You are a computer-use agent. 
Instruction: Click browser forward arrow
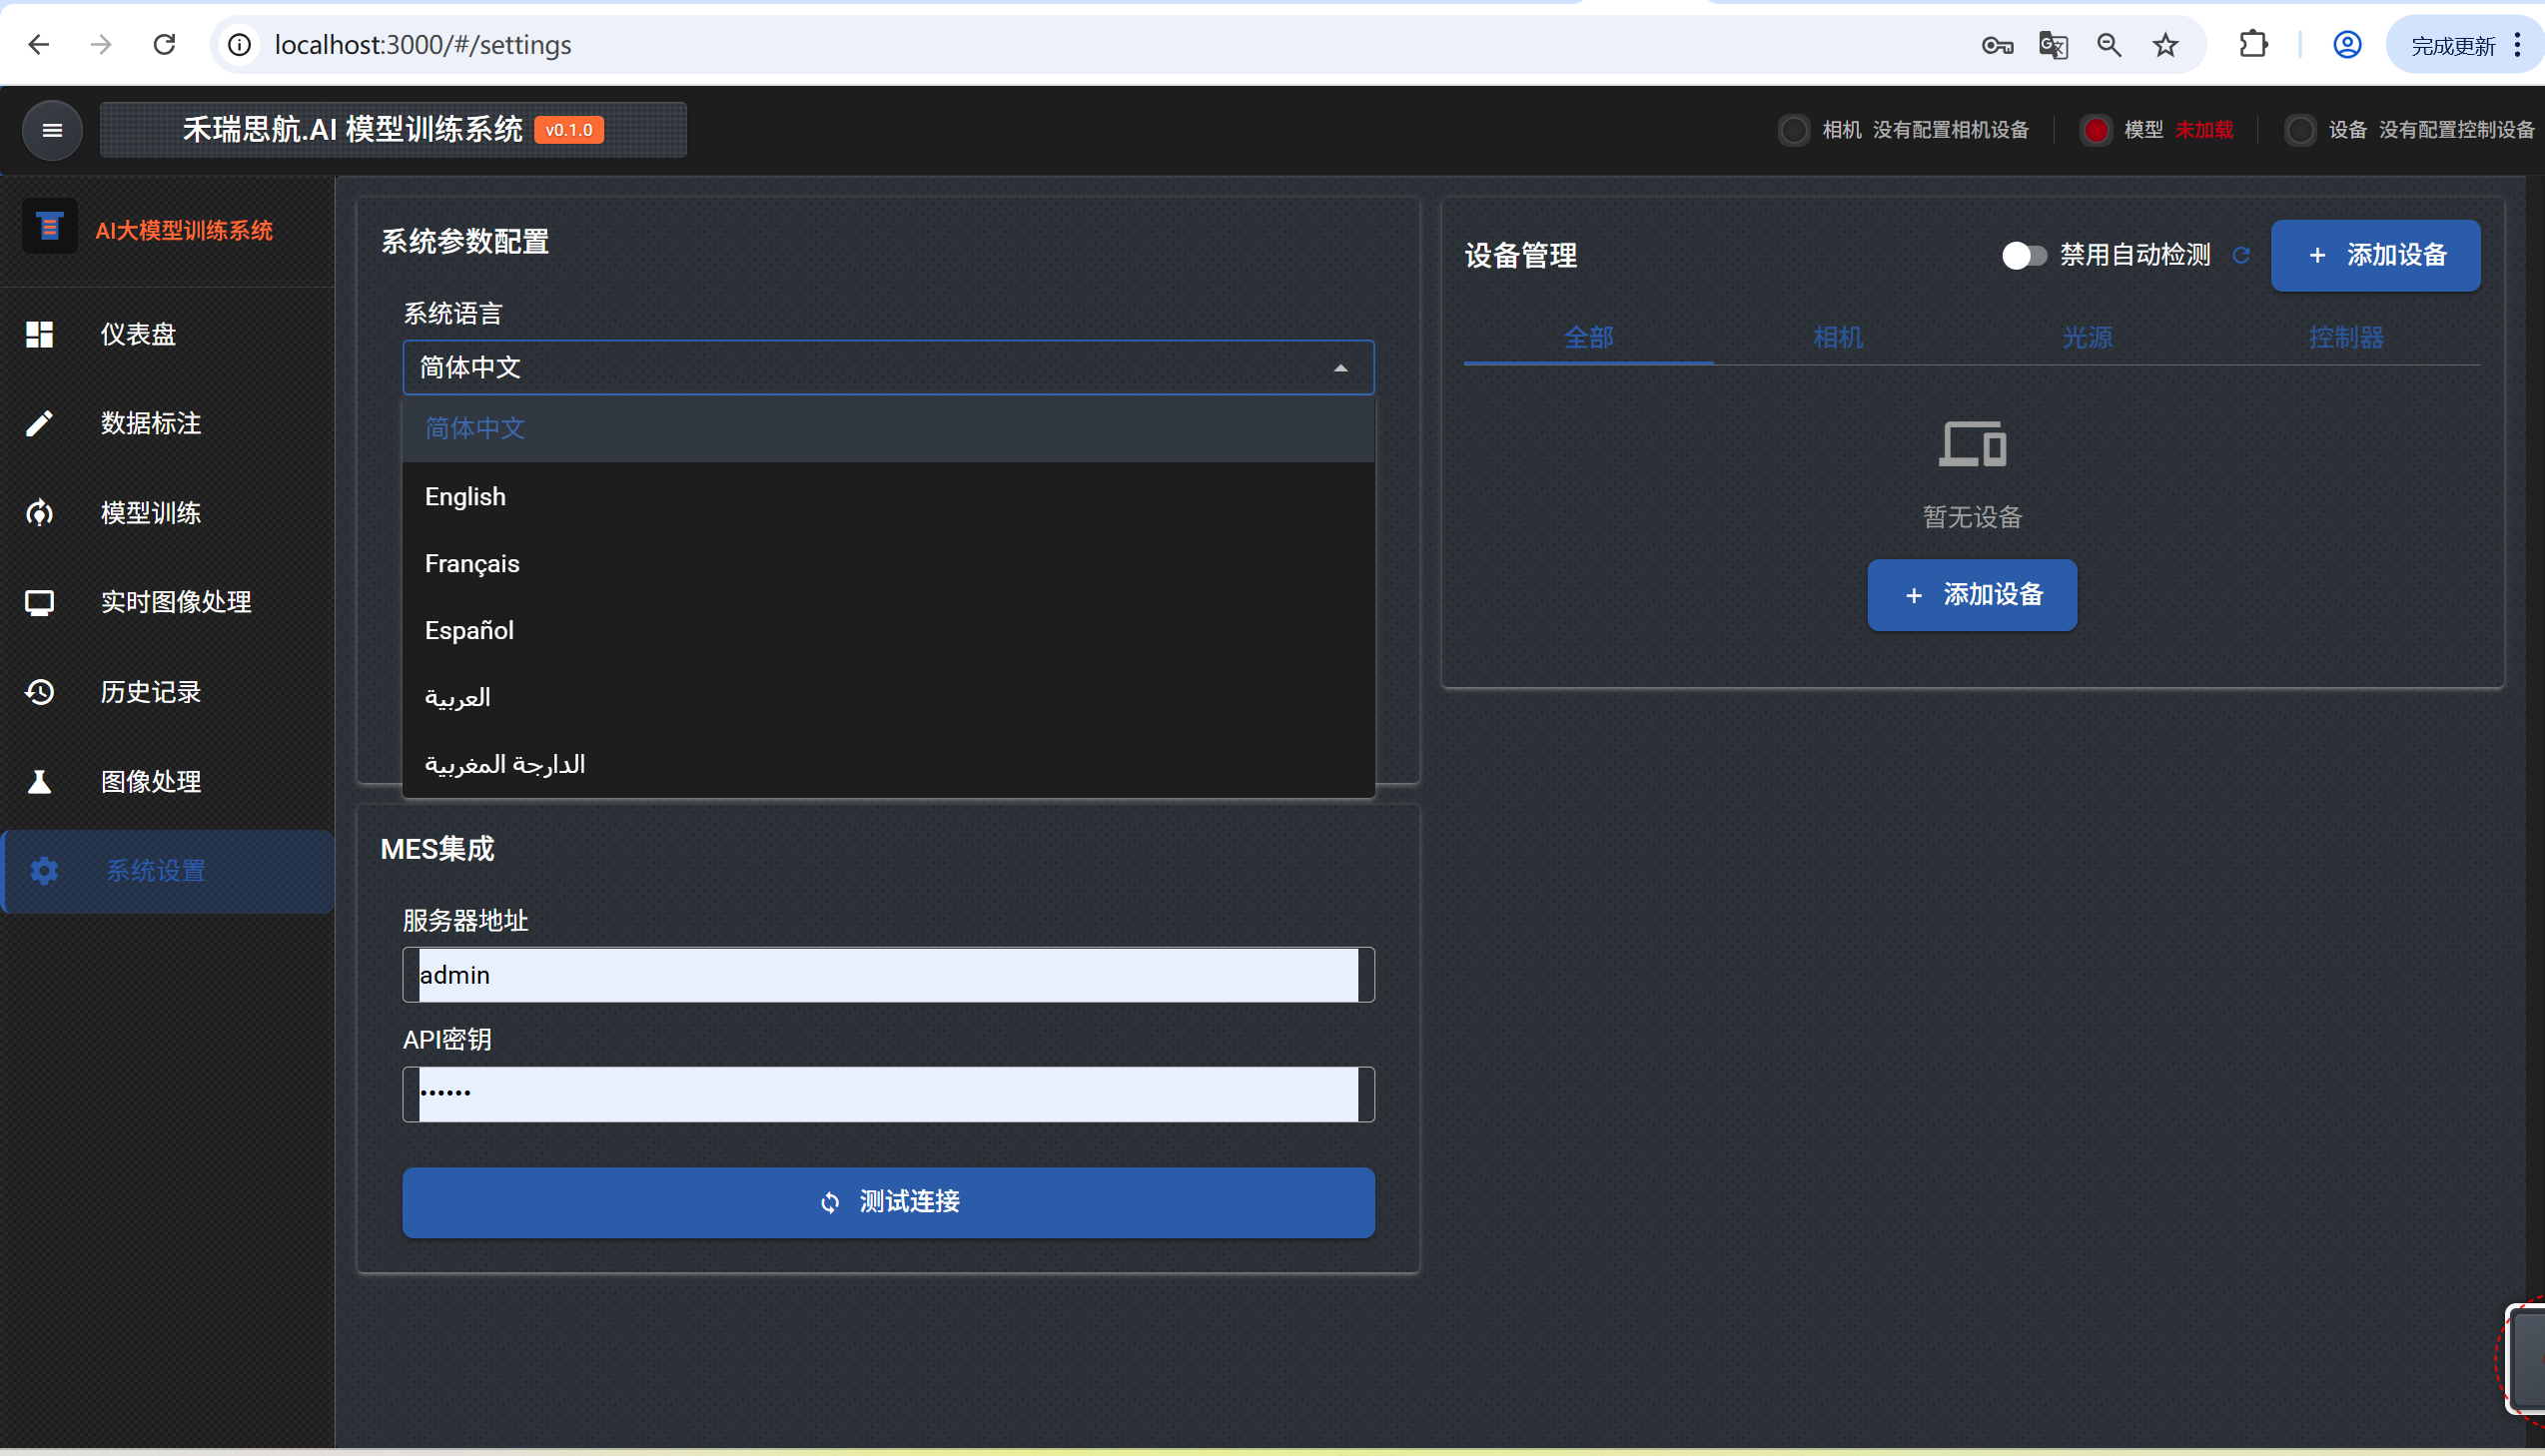click(x=101, y=45)
